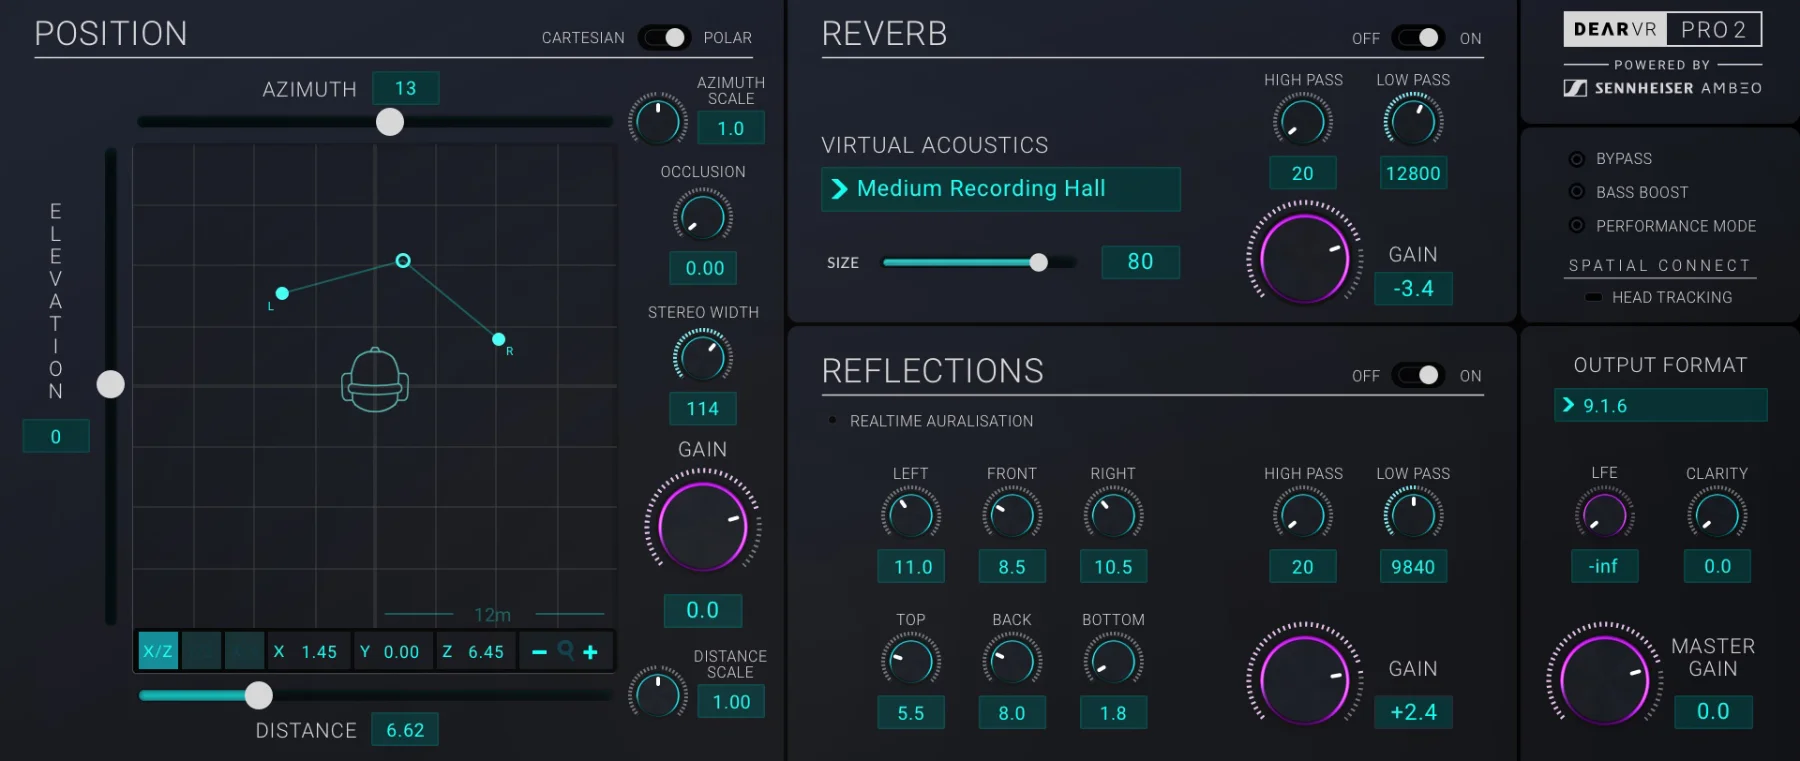Click the listener head icon in grid
This screenshot has height=761, width=1800.
(375, 380)
